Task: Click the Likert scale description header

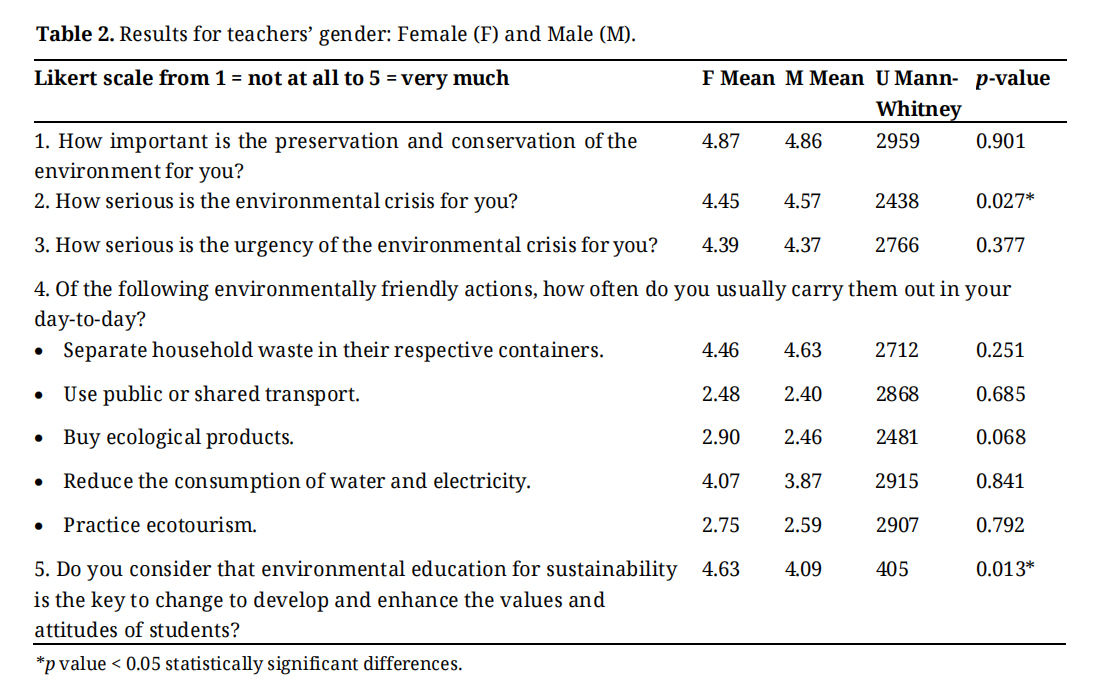Action: point(272,78)
